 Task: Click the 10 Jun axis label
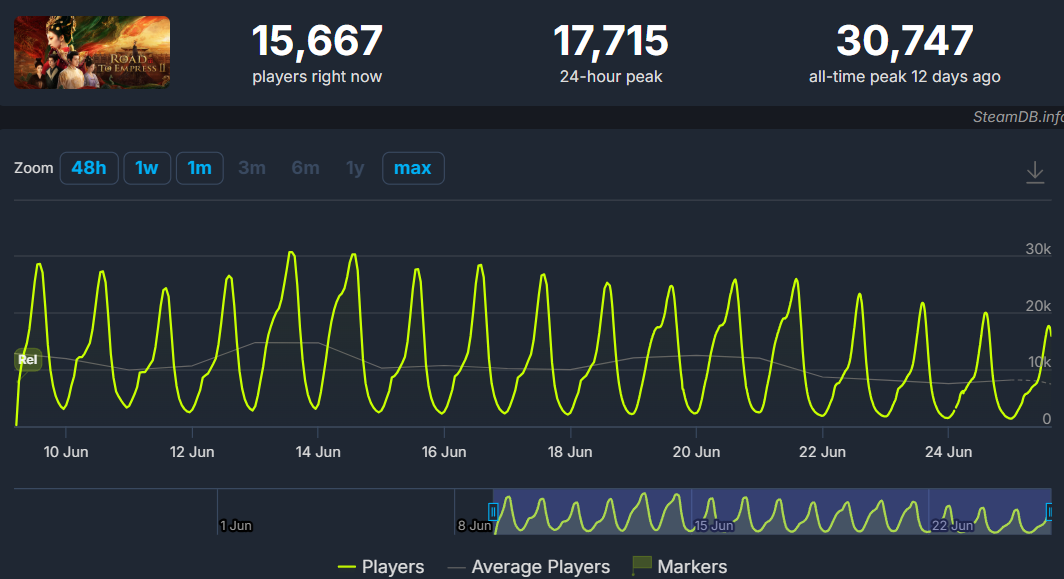click(66, 452)
